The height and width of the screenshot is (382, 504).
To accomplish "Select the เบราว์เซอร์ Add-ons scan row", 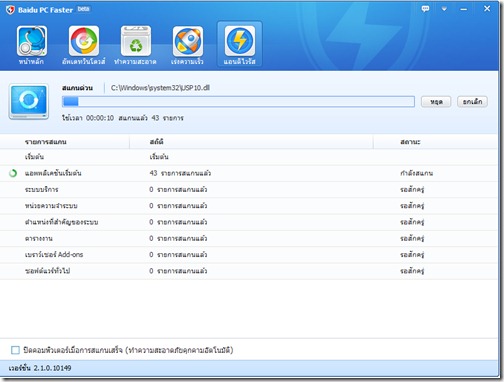I will pos(248,255).
